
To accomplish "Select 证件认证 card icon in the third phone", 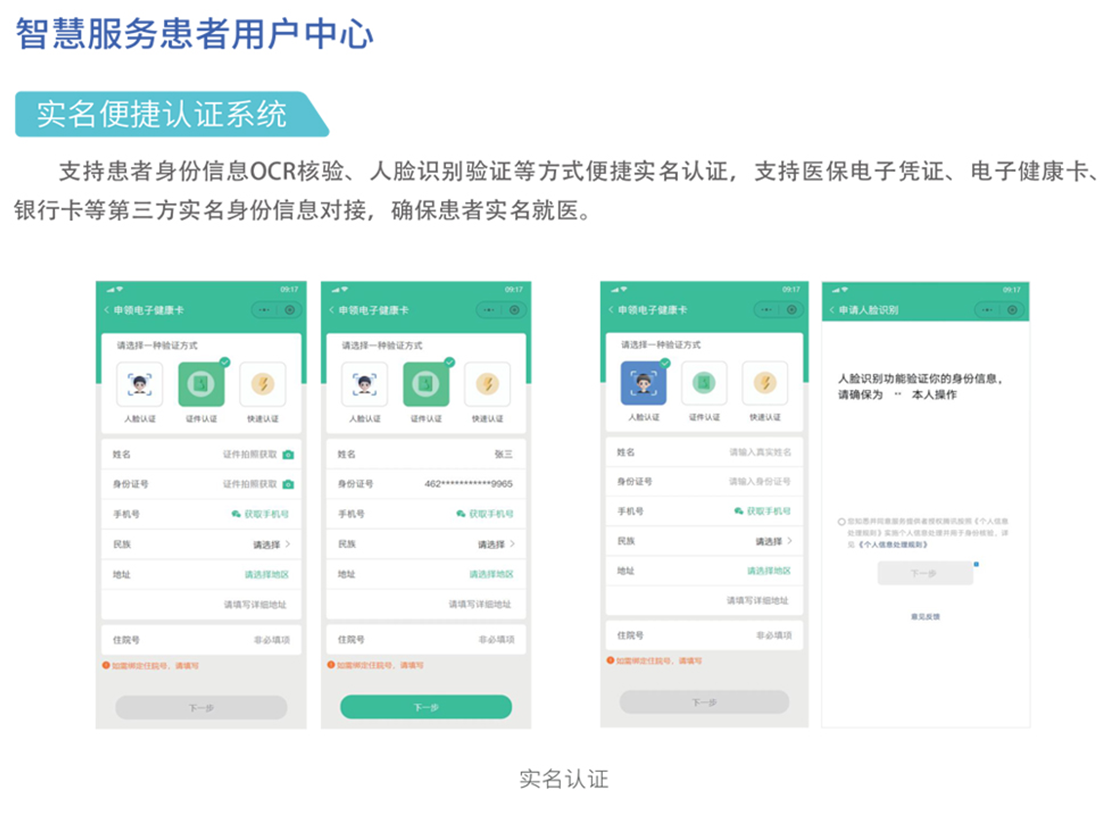I will point(704,384).
